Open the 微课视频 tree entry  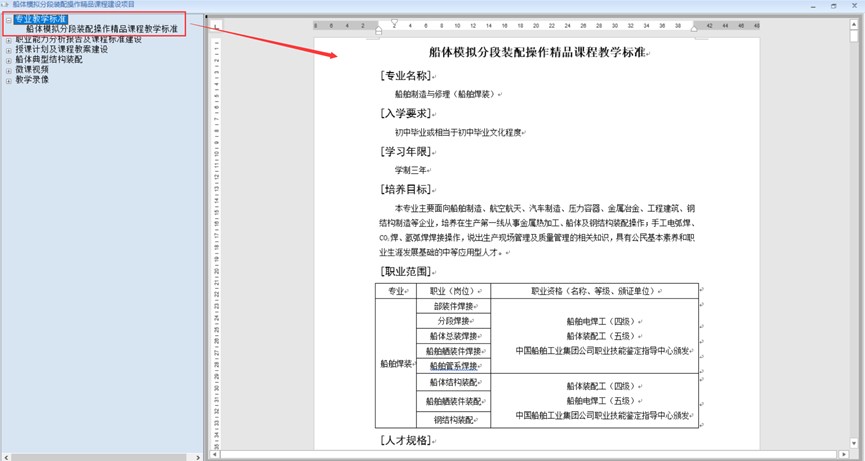[31, 70]
